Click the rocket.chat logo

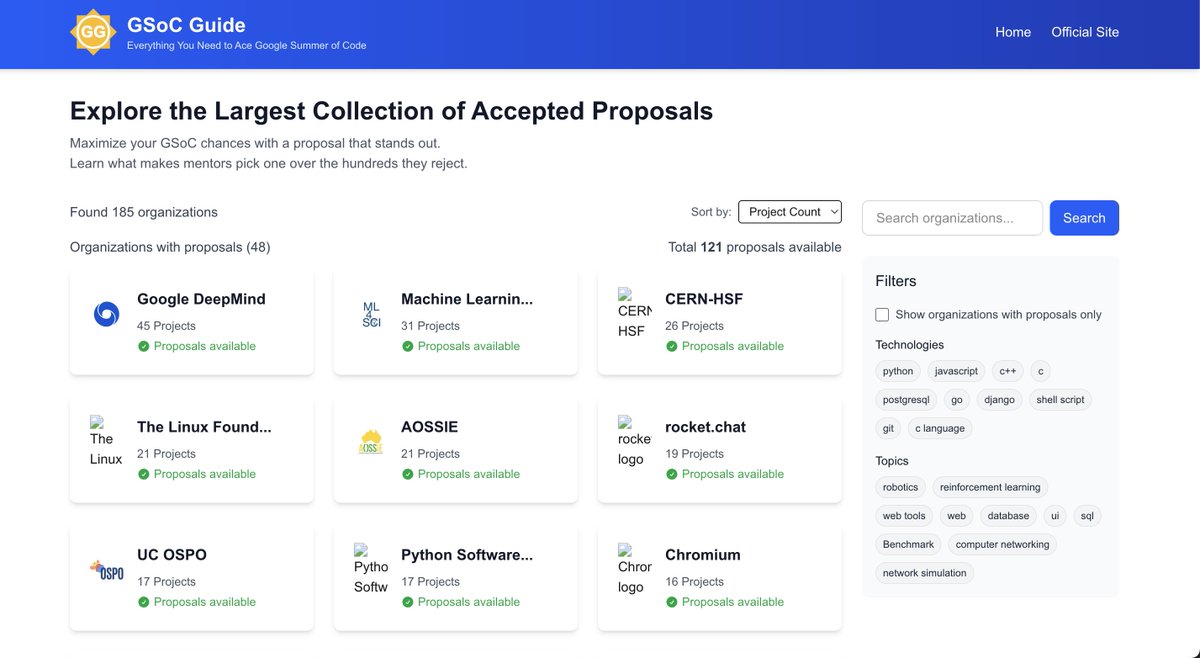click(x=633, y=441)
